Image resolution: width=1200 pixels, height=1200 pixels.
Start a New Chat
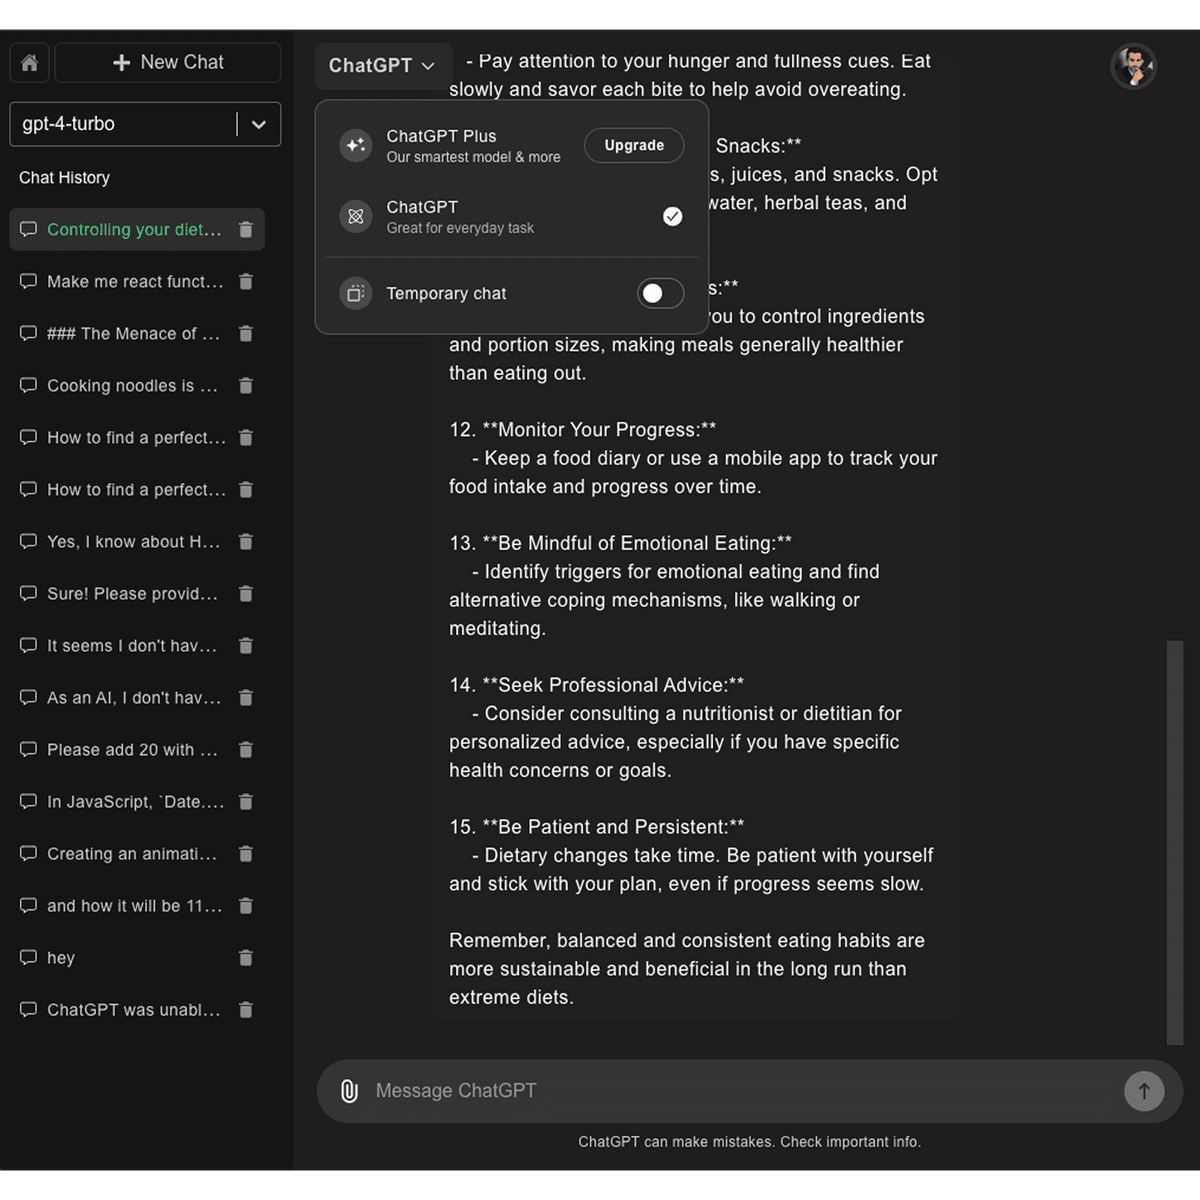[168, 63]
